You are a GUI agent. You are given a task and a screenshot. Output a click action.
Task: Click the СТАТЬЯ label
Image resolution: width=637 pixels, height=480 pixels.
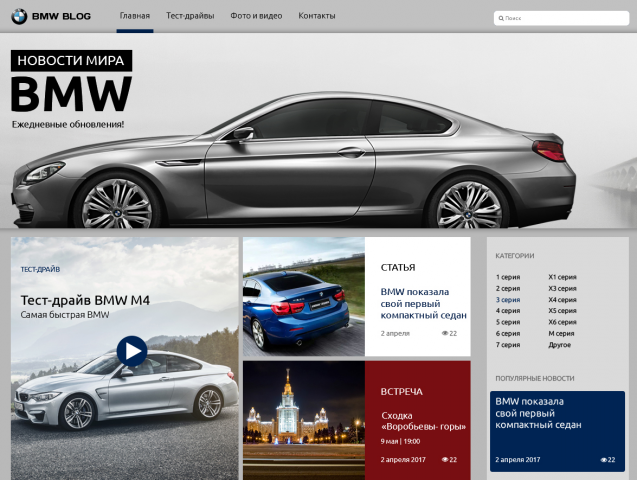pyautogui.click(x=398, y=267)
